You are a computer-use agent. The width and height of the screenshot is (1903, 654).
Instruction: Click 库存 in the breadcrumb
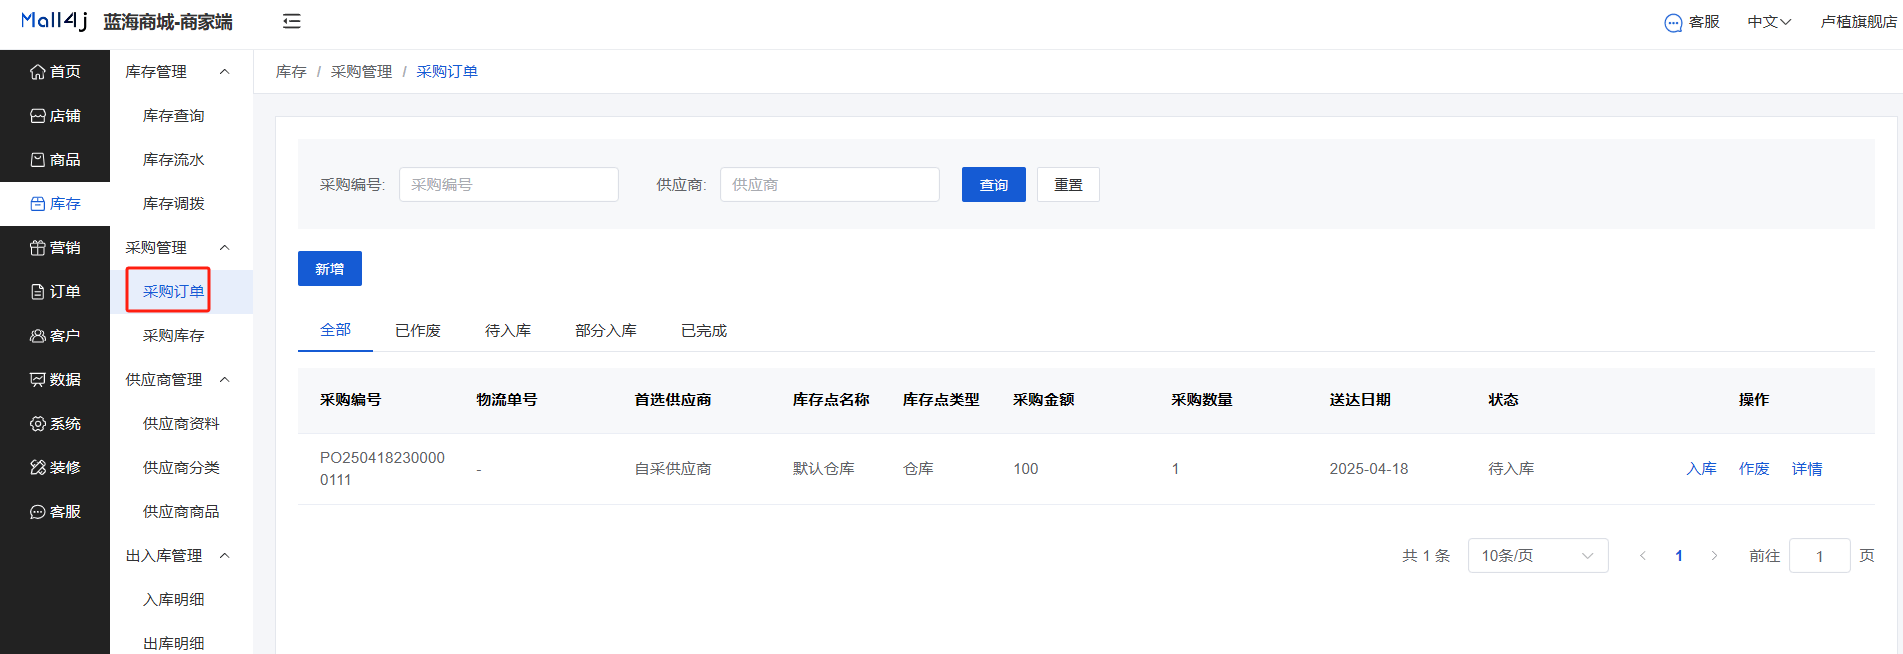click(x=291, y=72)
